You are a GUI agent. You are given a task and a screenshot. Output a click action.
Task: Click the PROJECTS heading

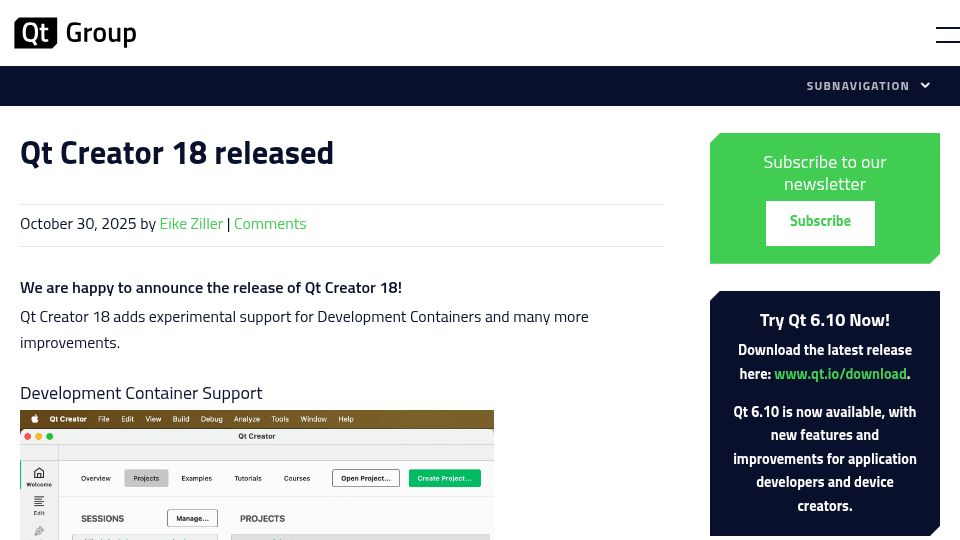(262, 519)
